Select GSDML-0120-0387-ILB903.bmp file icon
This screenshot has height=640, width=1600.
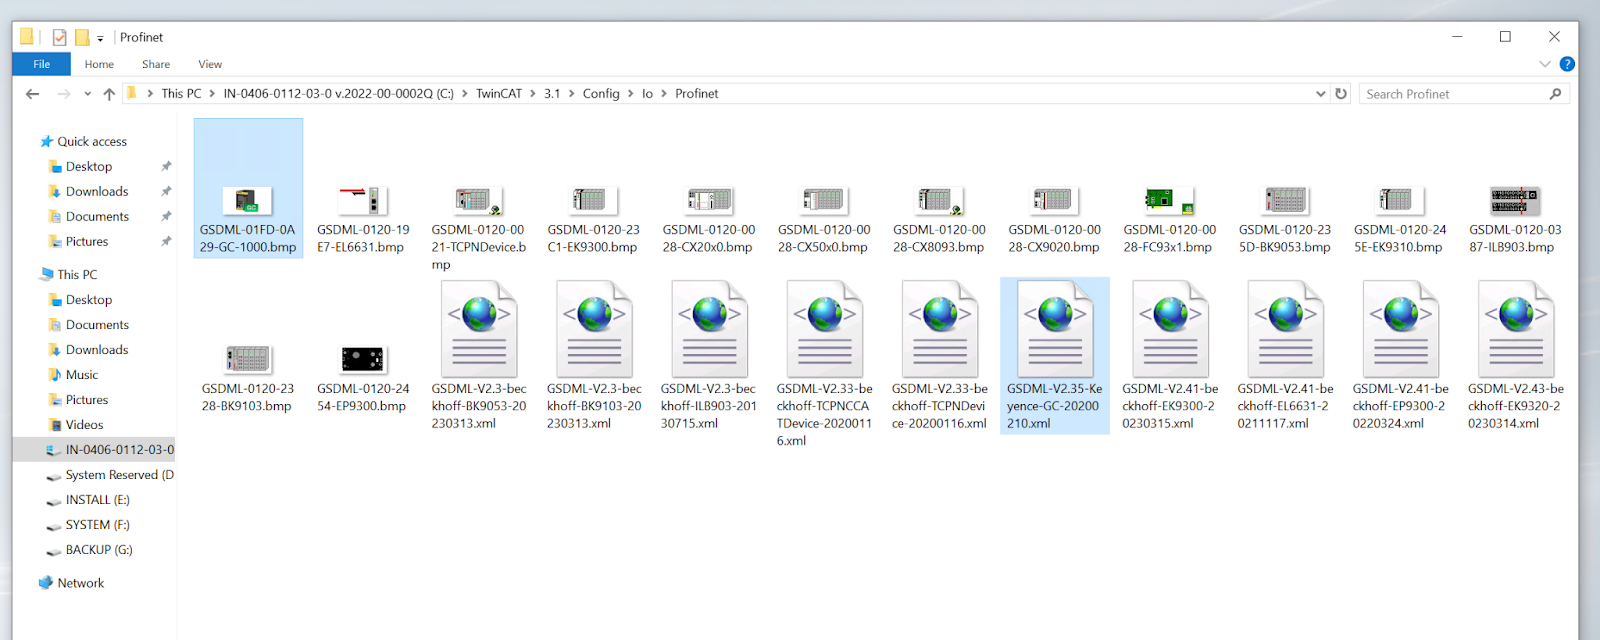point(1515,201)
